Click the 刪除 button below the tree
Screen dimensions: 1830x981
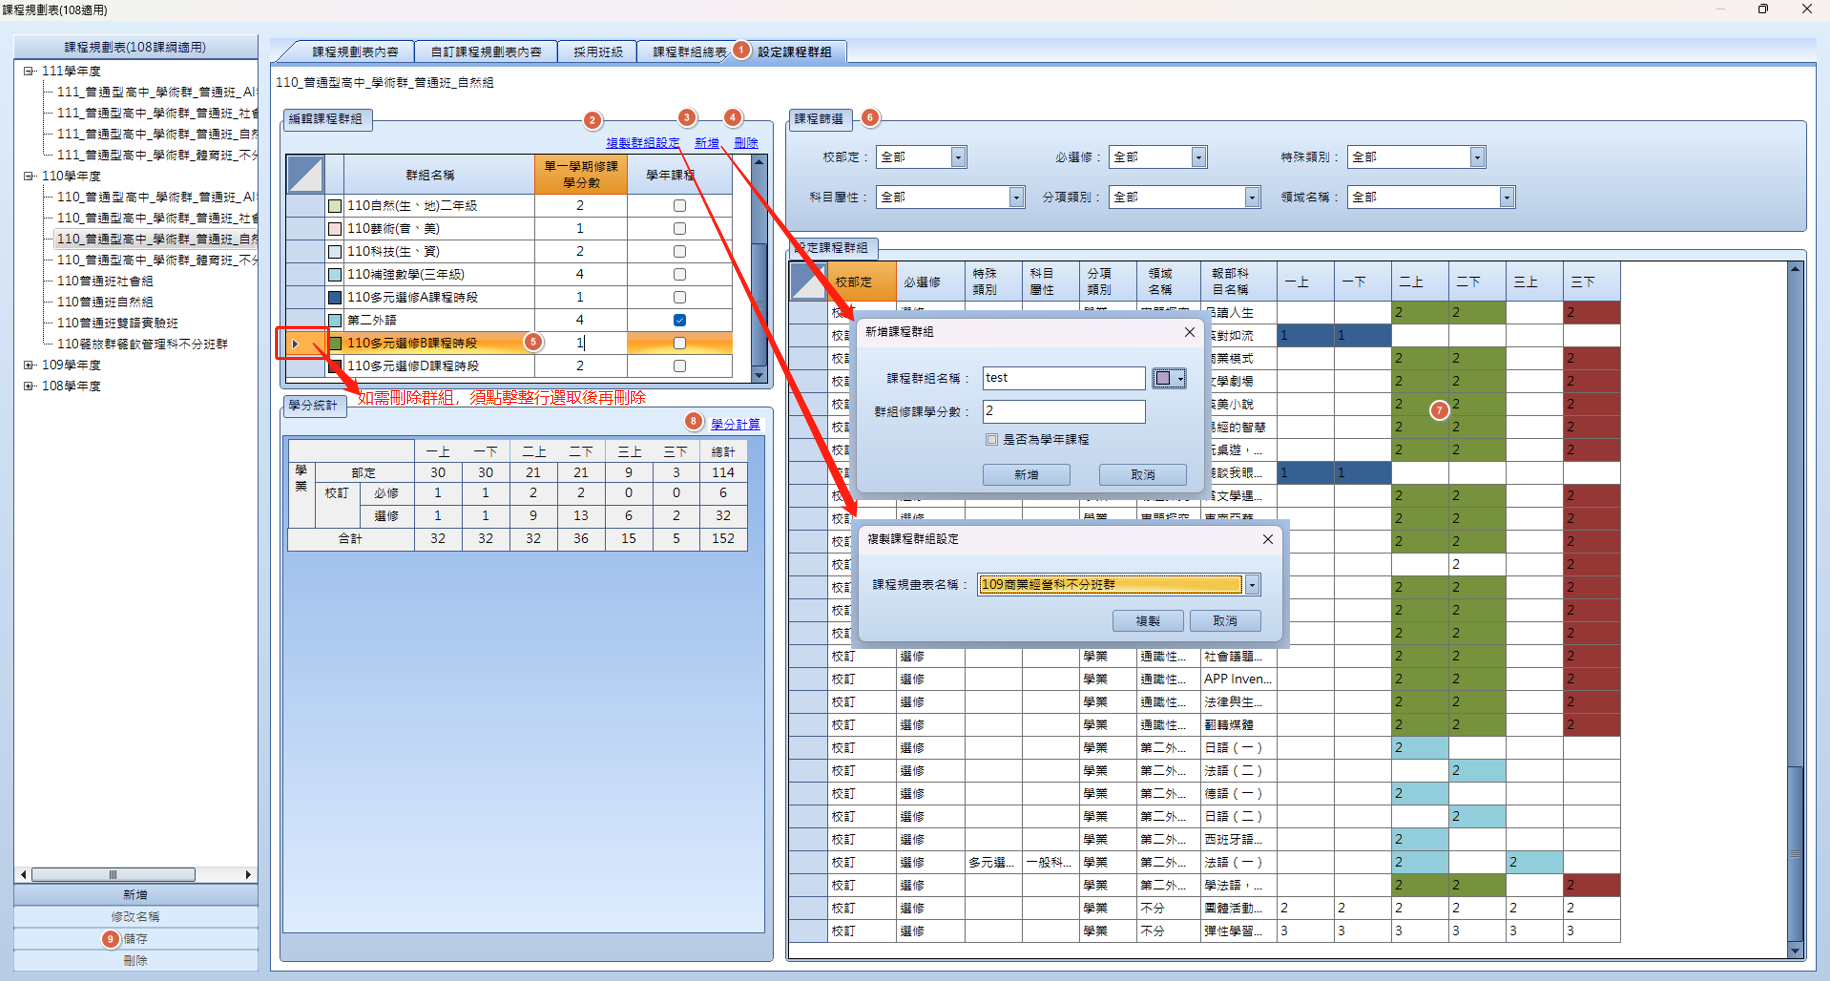[136, 961]
